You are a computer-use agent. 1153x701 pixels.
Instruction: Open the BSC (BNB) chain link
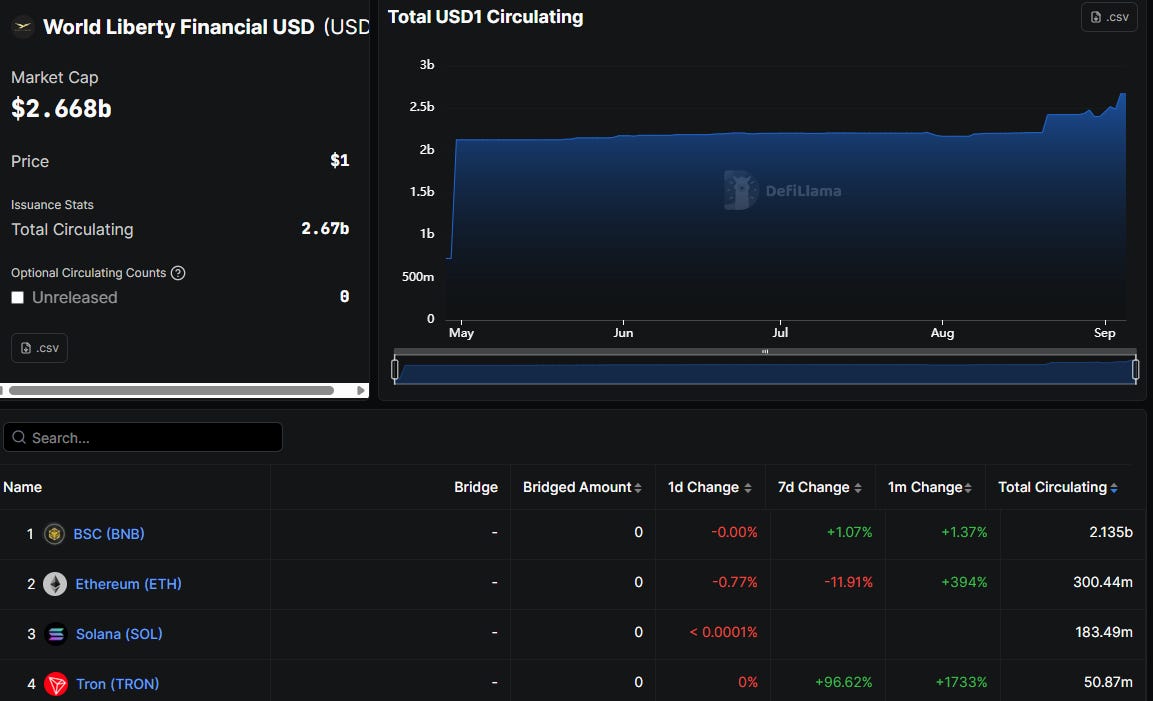109,534
